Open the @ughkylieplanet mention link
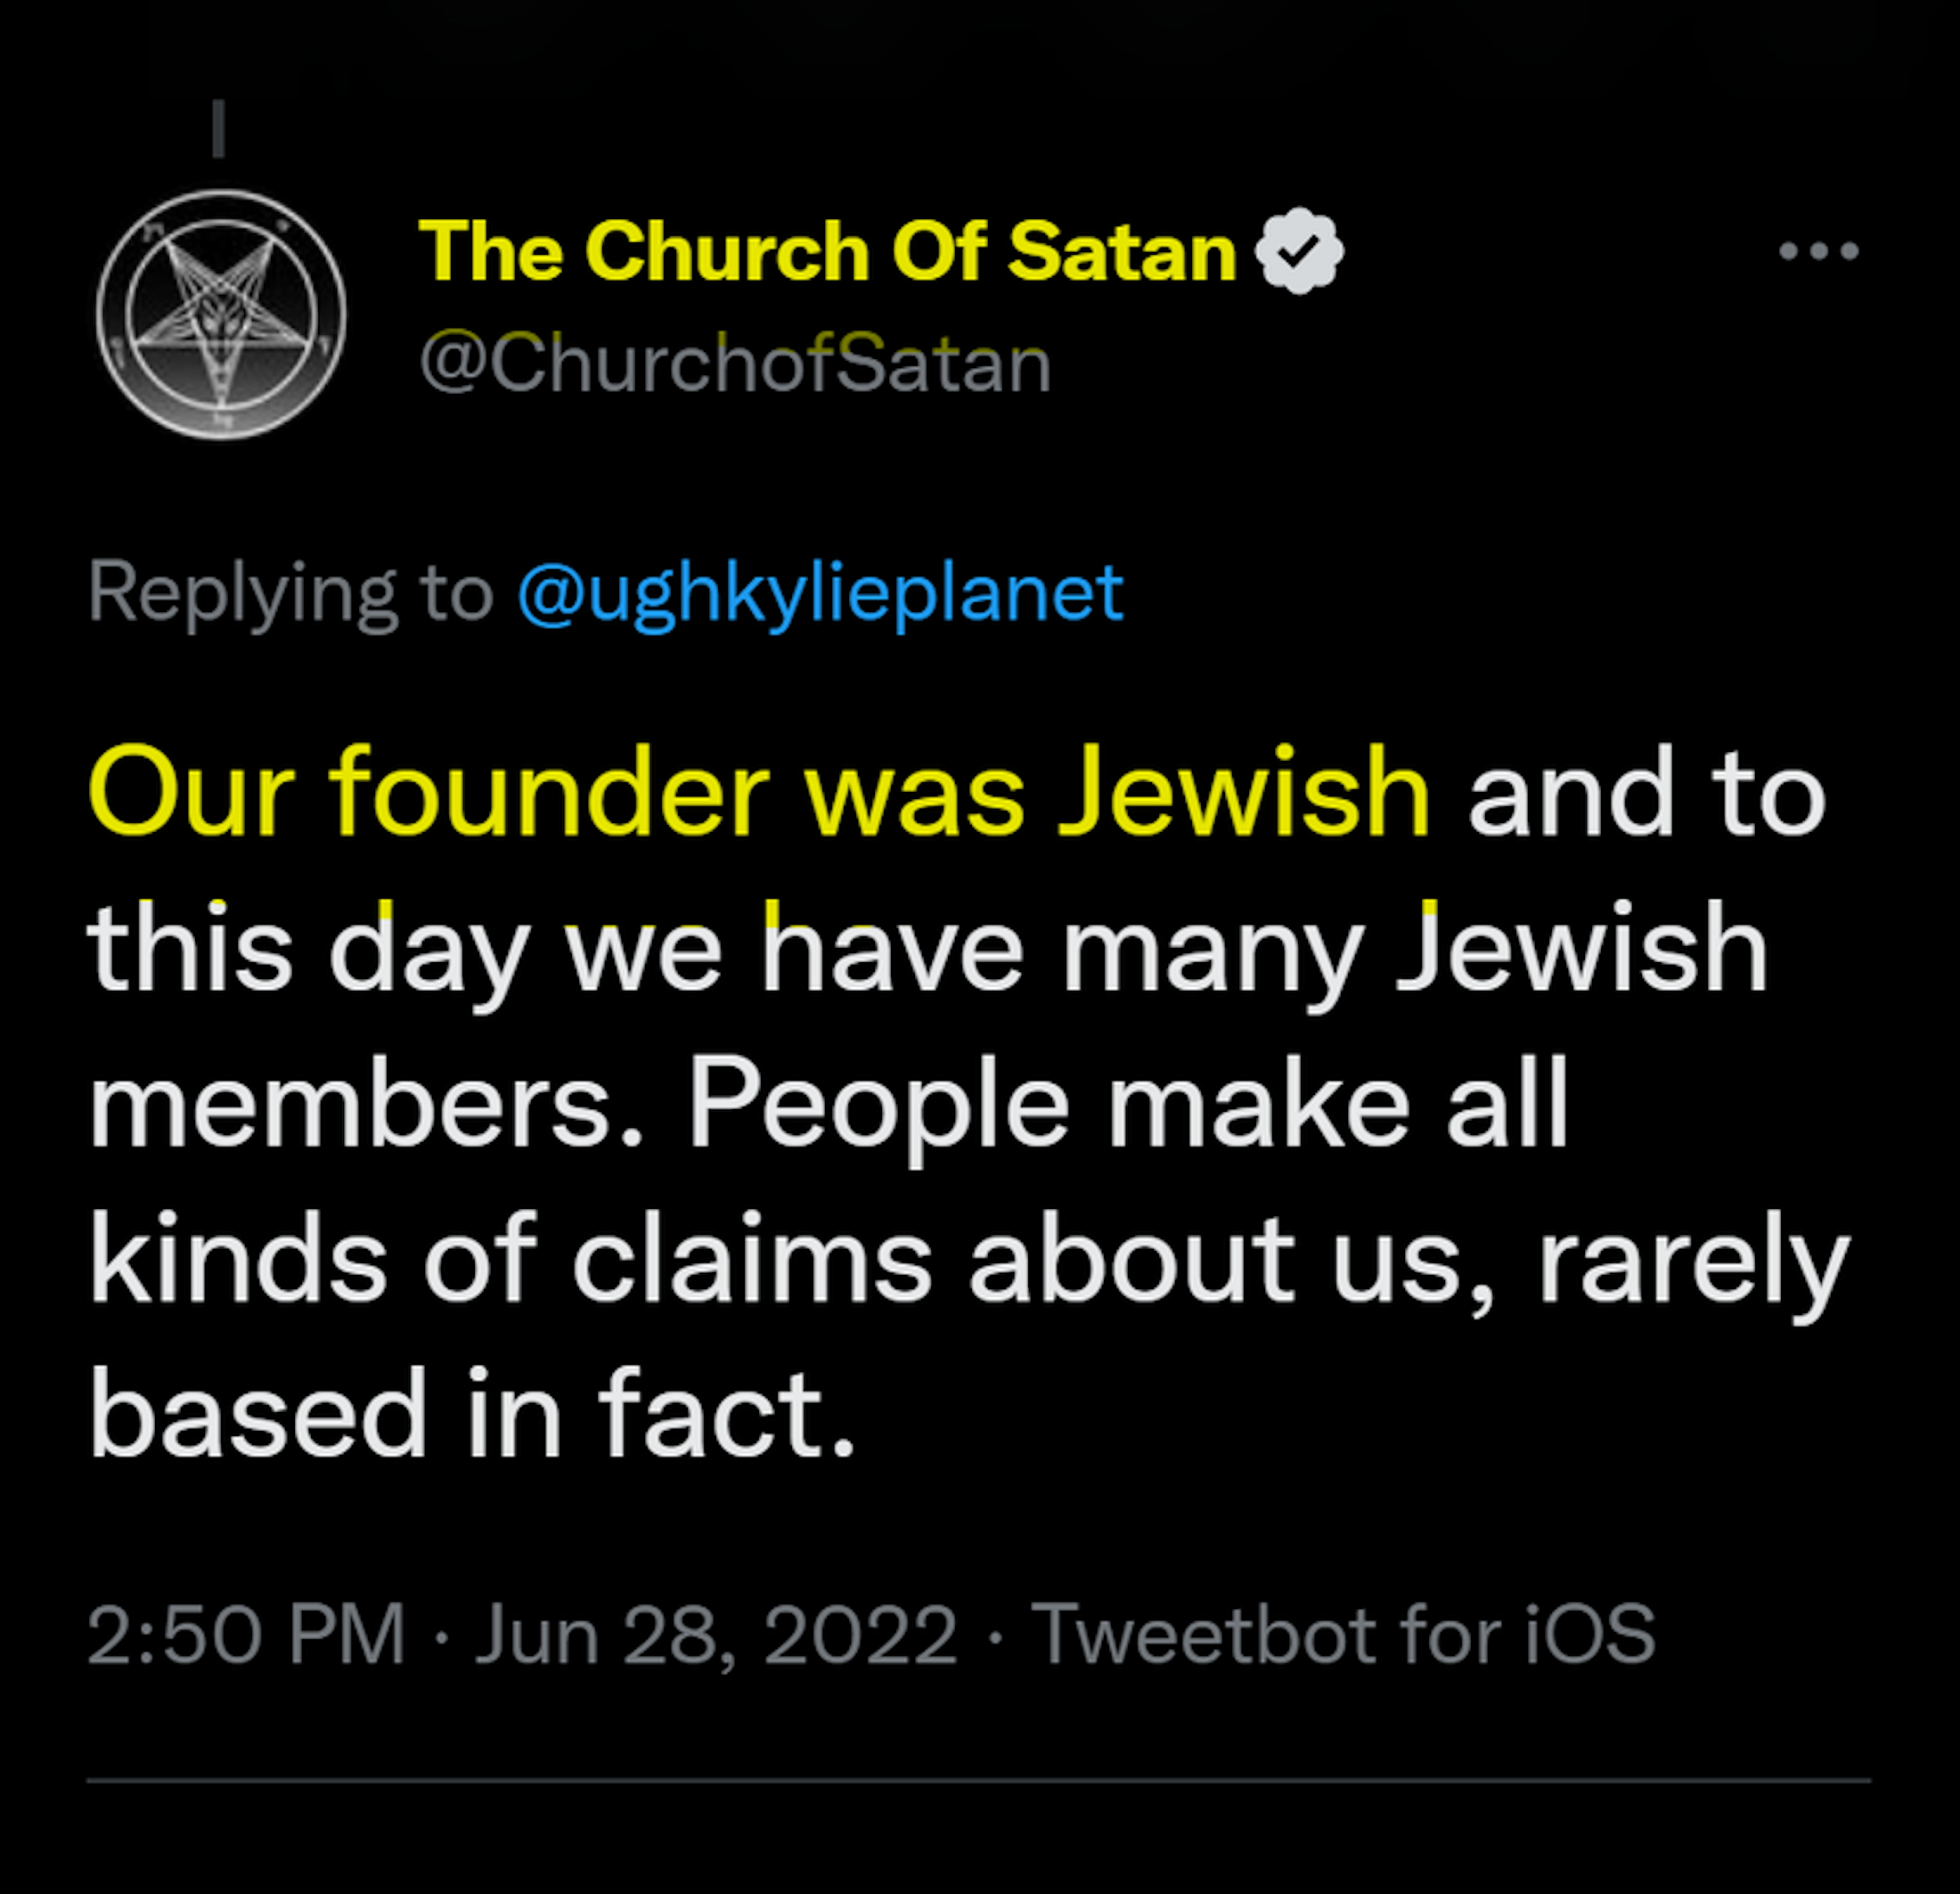Viewport: 1960px width, 1894px height. coord(820,593)
